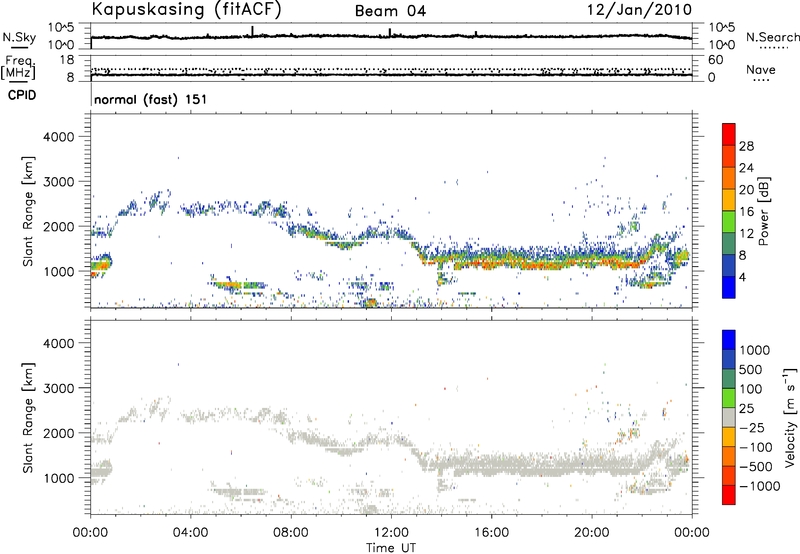Viewport: 800px width, 554px height.
Task: Click the -100 label on velocity colorbar
Action: click(x=756, y=447)
